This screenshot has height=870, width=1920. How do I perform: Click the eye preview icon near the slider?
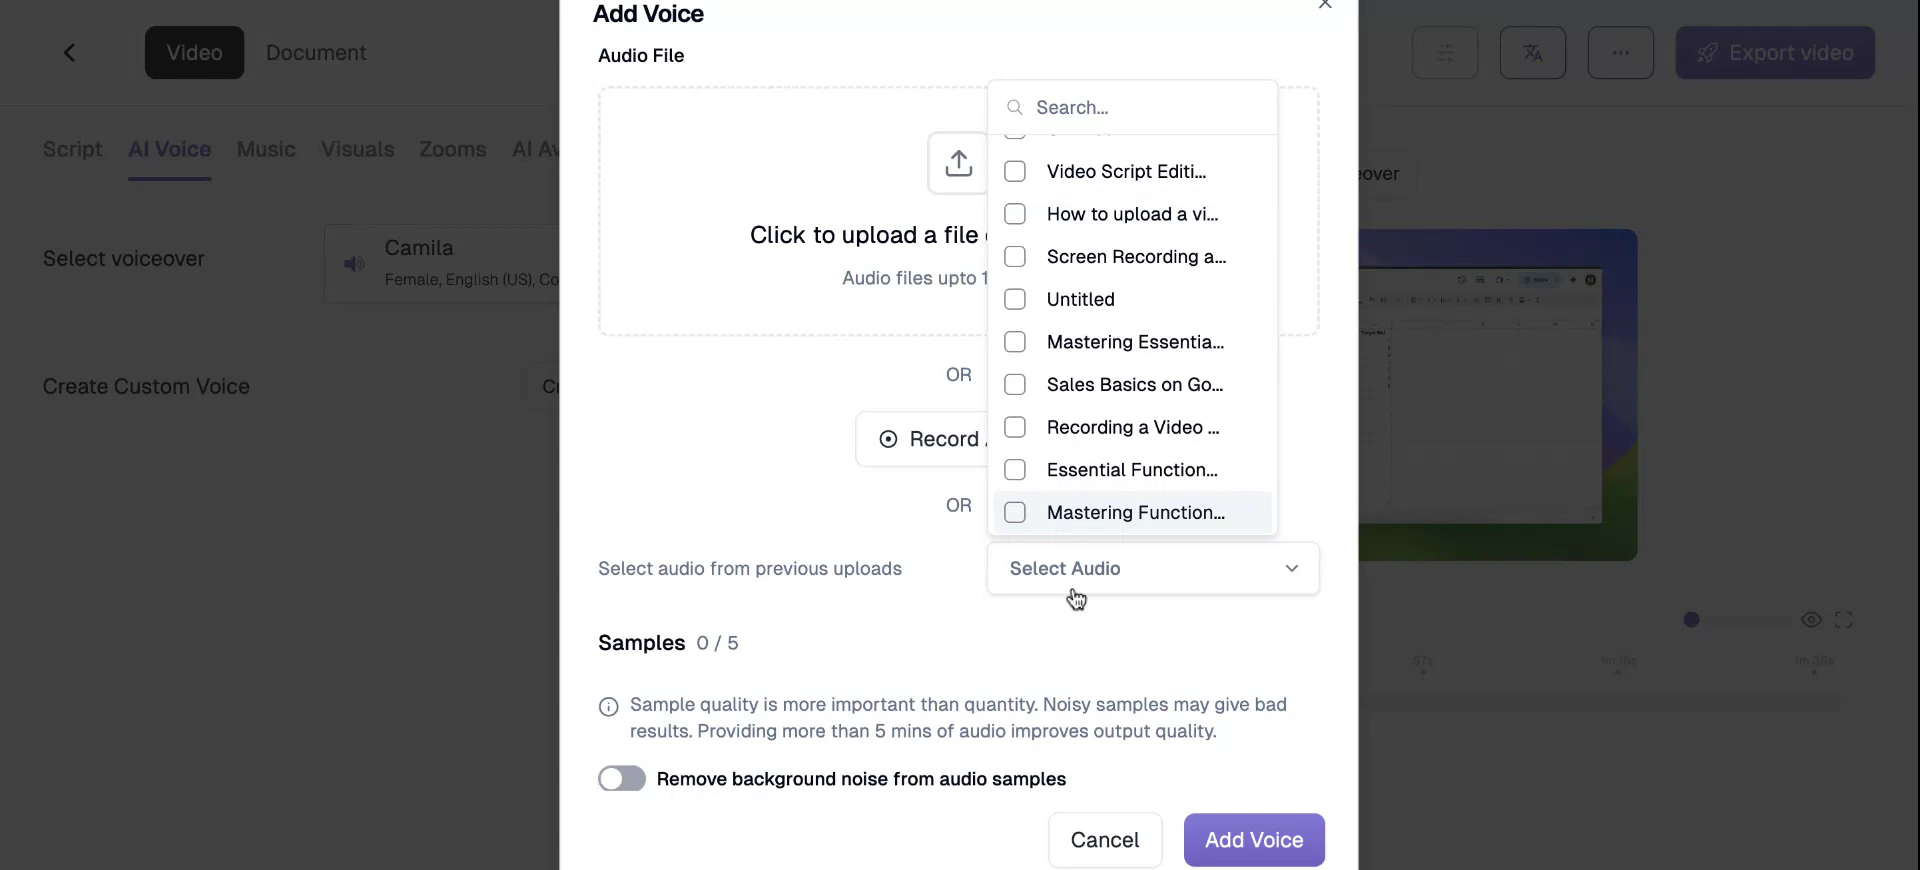pos(1811,620)
